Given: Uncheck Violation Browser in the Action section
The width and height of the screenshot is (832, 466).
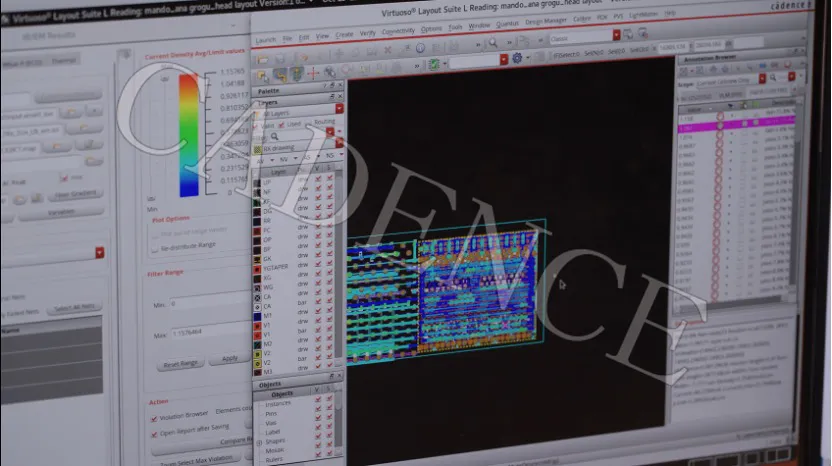Looking at the screenshot, I should (x=154, y=419).
